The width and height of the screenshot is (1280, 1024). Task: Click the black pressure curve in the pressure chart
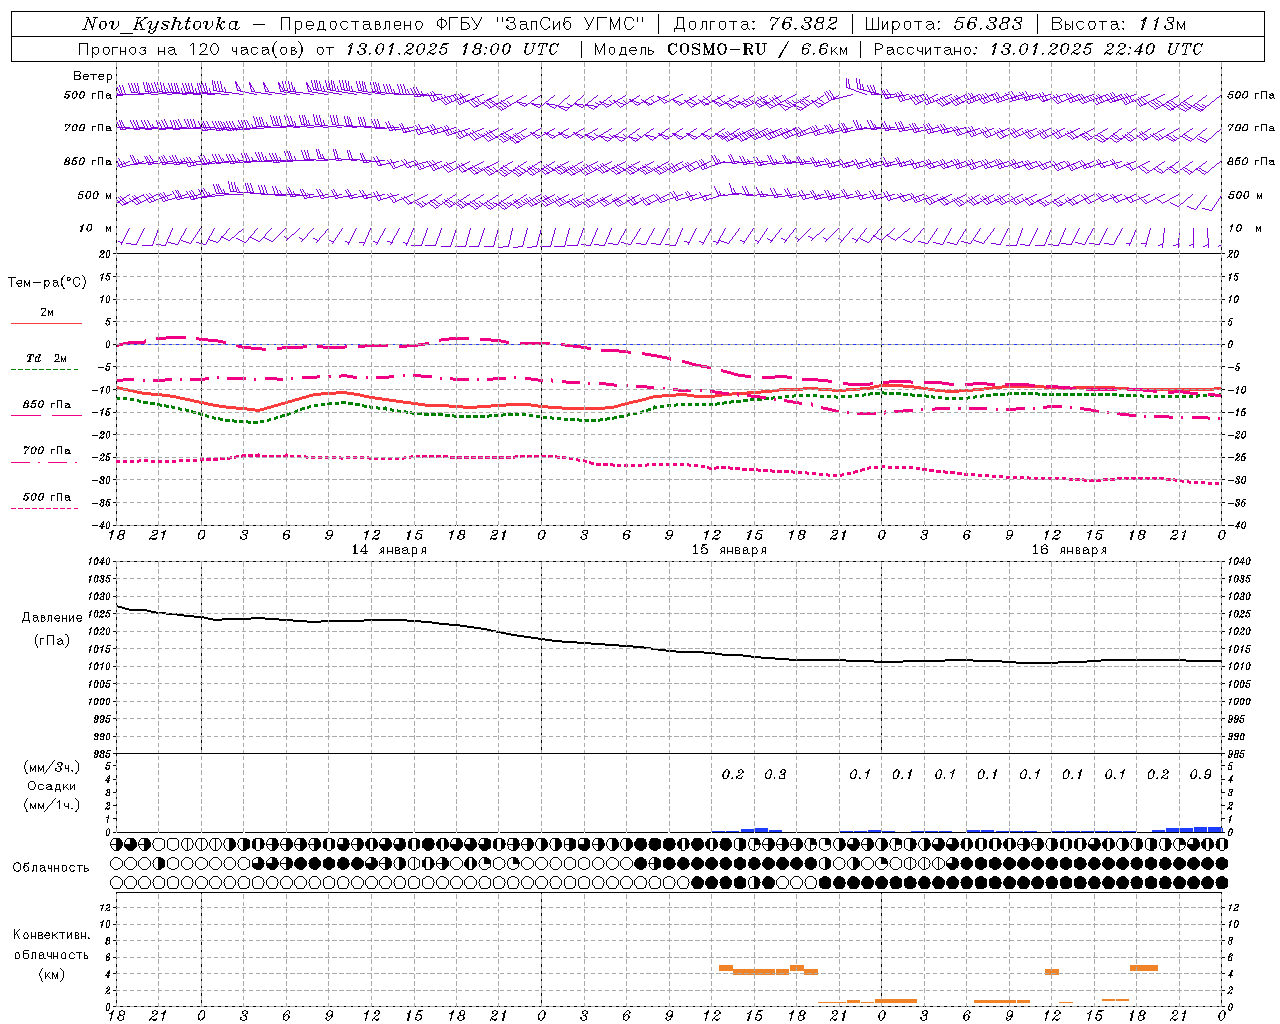click(x=670, y=650)
